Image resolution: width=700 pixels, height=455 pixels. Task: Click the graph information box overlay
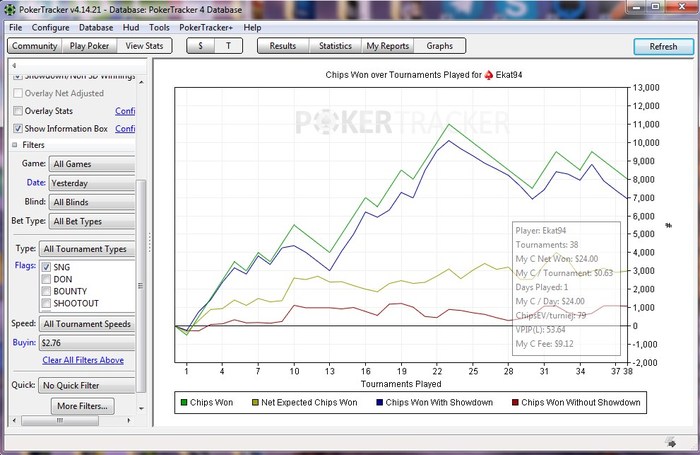pos(566,288)
